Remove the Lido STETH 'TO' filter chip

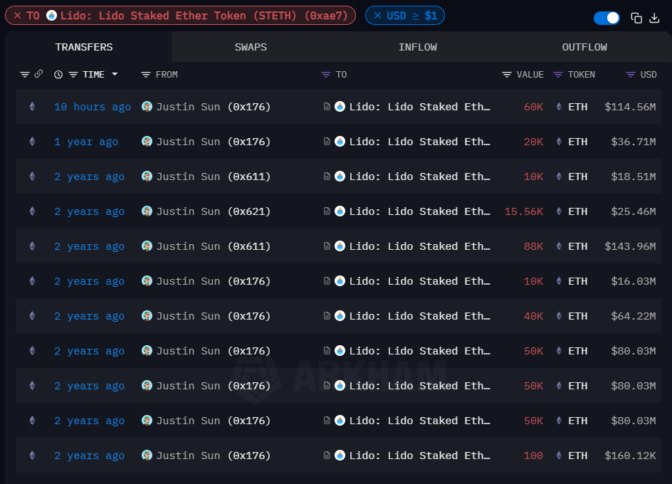click(18, 16)
